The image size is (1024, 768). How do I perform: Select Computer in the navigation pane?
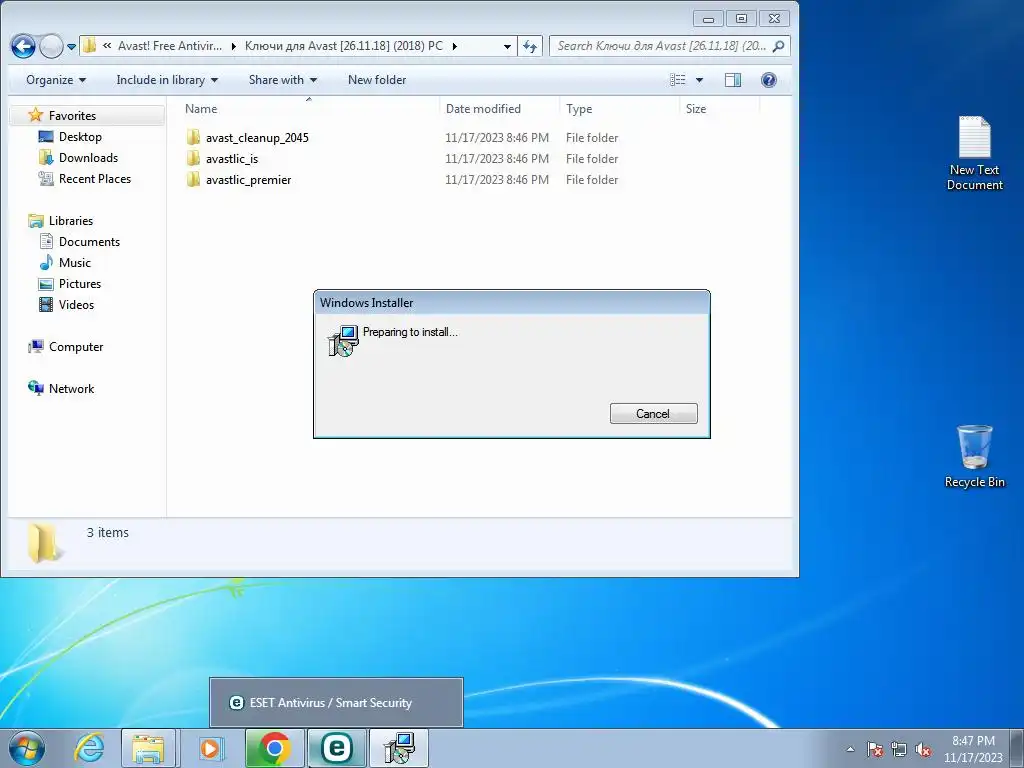click(x=76, y=347)
